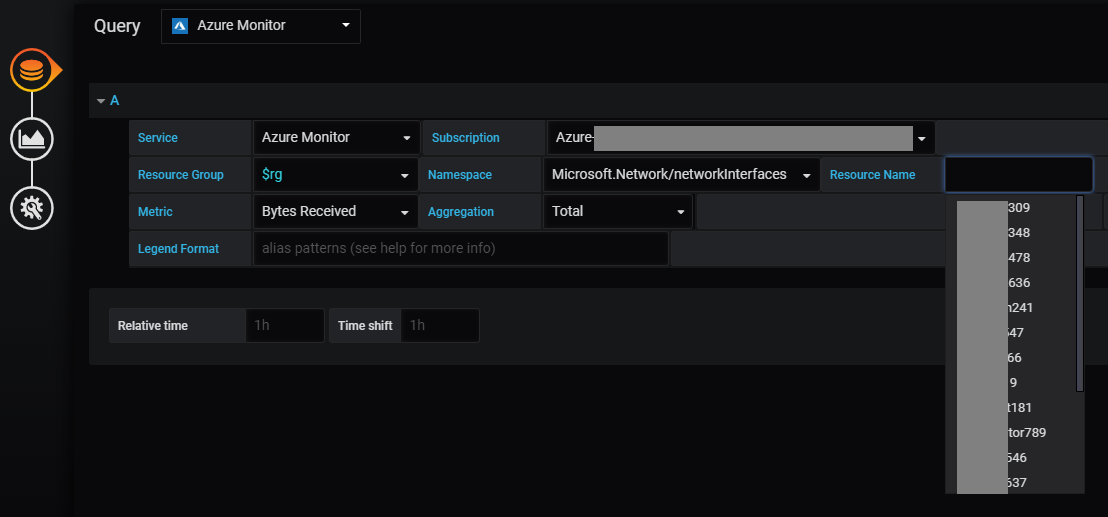Click the Legend Format alias patterns field
The height and width of the screenshot is (517, 1108).
coord(460,249)
